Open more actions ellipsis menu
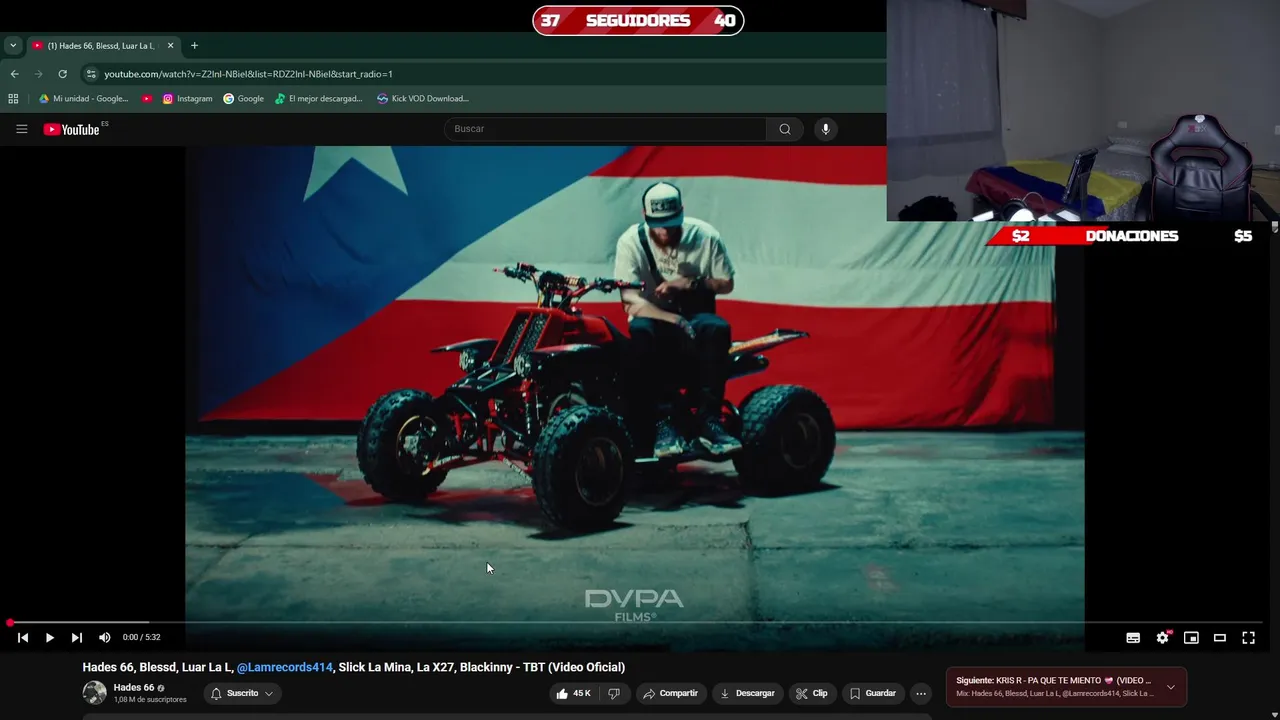Viewport: 1280px width, 720px height. (921, 693)
